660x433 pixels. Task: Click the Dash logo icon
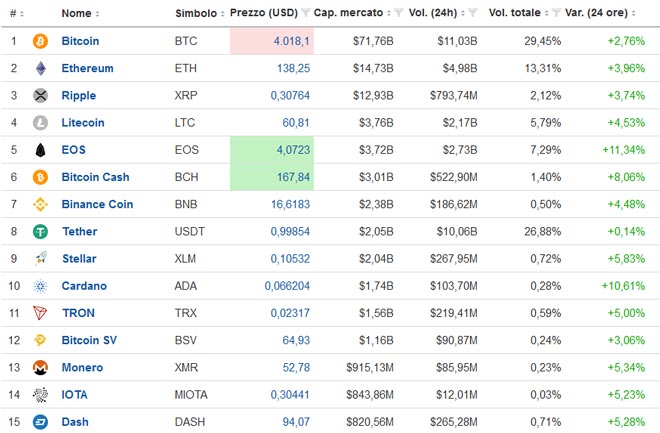(41, 421)
